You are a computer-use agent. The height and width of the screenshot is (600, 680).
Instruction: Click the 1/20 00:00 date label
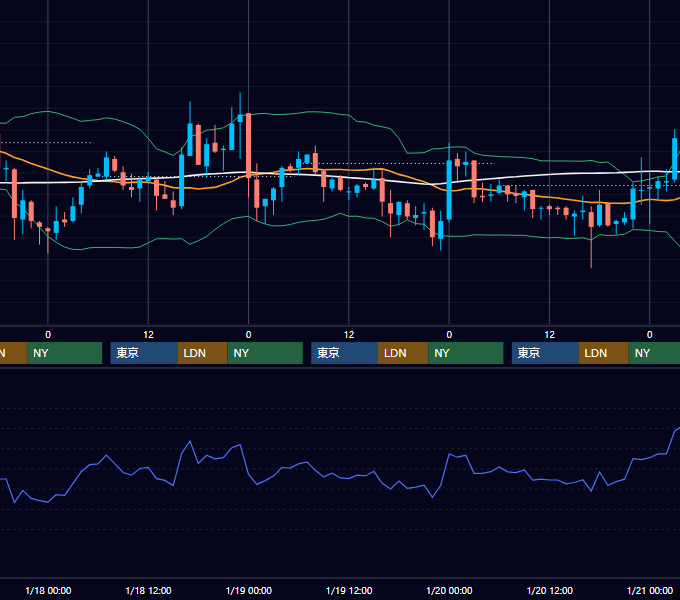point(449,590)
